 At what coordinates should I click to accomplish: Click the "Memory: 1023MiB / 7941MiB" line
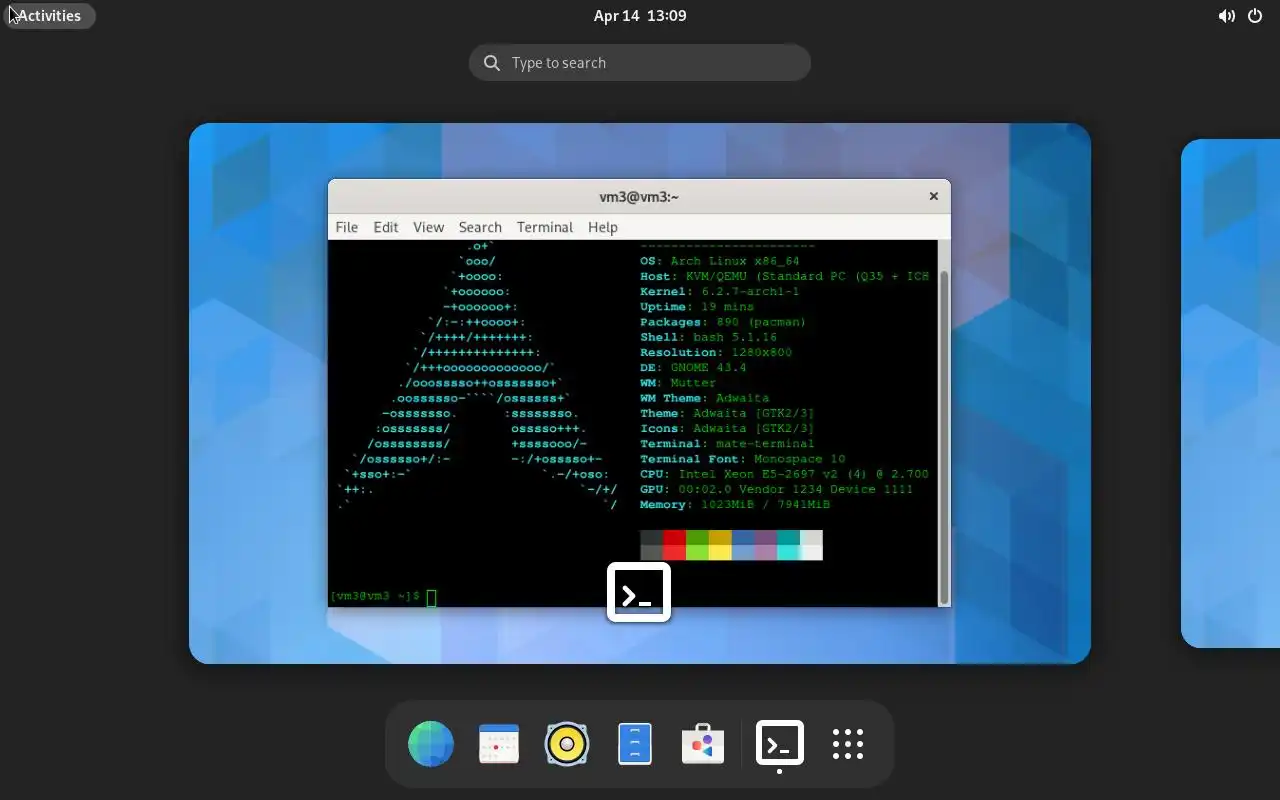(735, 505)
